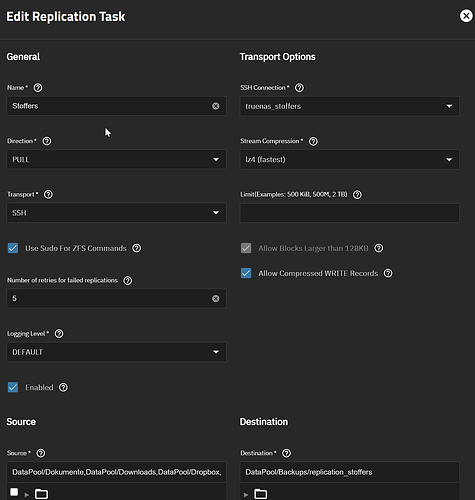Clear the number of retries value
This screenshot has height=500, width=475.
(x=216, y=298)
